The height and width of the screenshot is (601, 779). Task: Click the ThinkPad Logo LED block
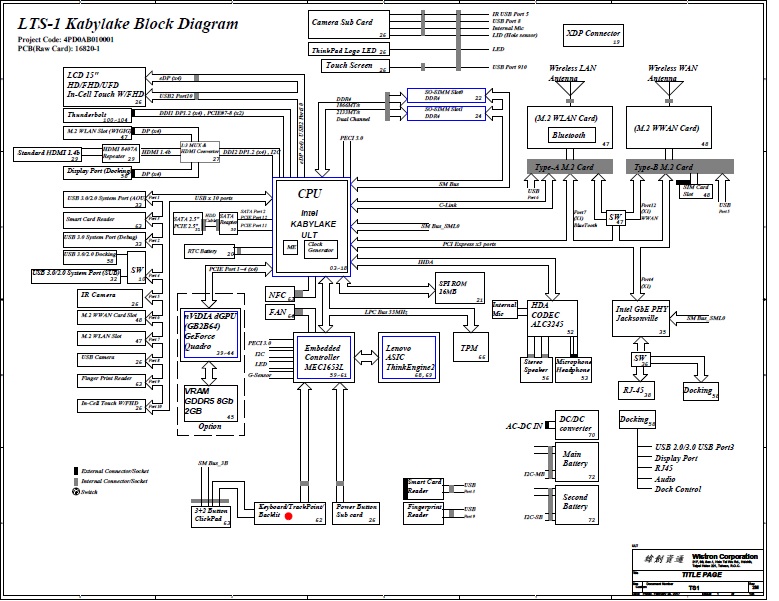point(349,50)
